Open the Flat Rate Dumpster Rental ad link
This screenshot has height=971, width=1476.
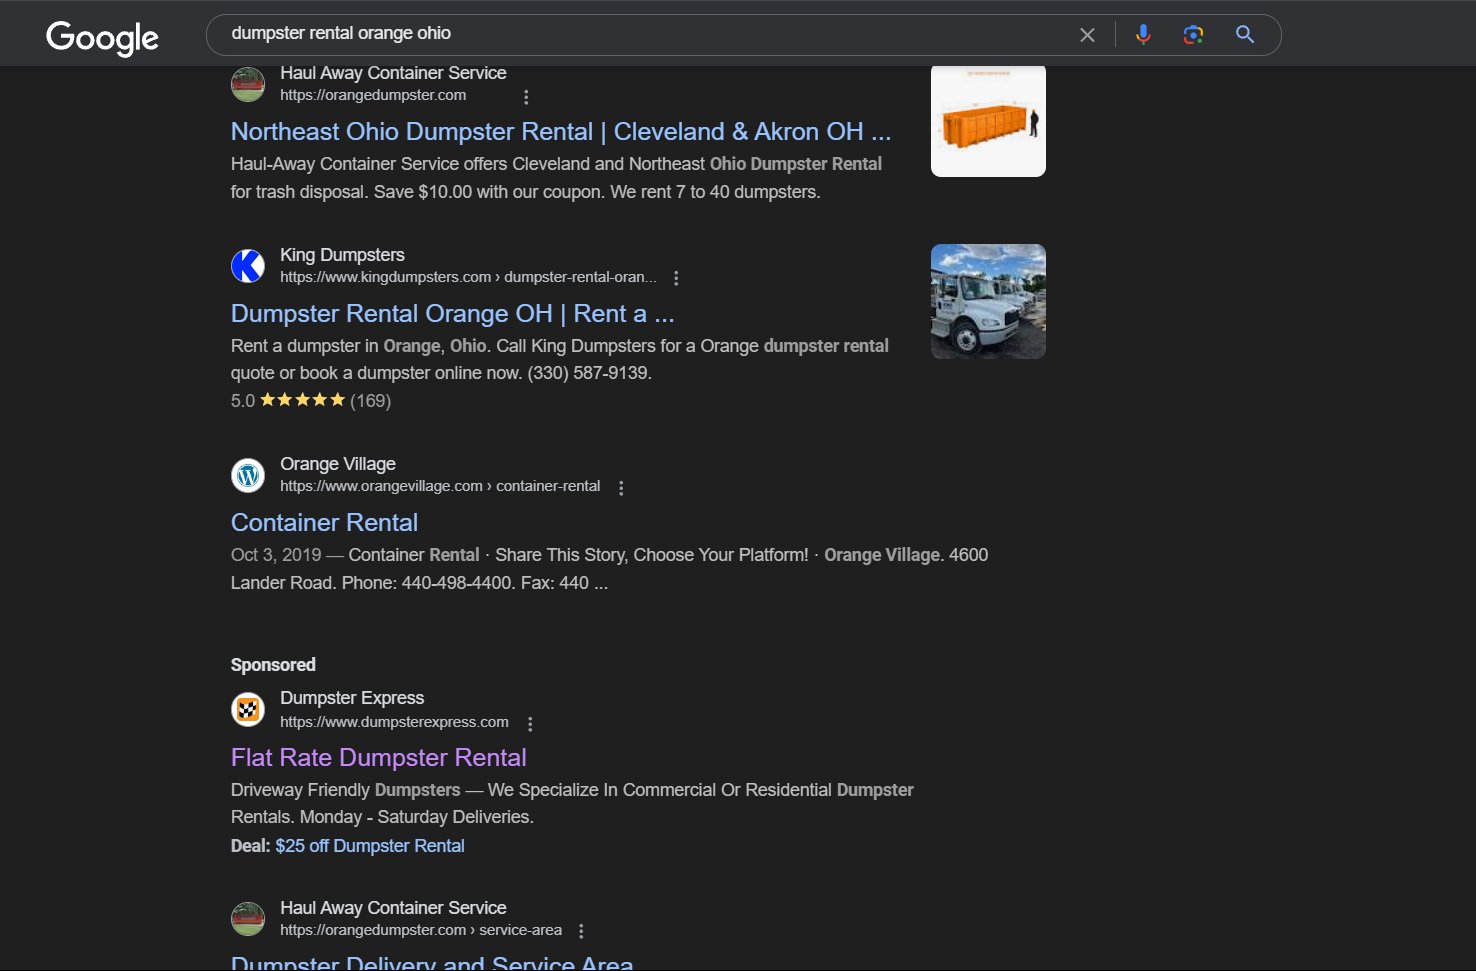pyautogui.click(x=378, y=757)
